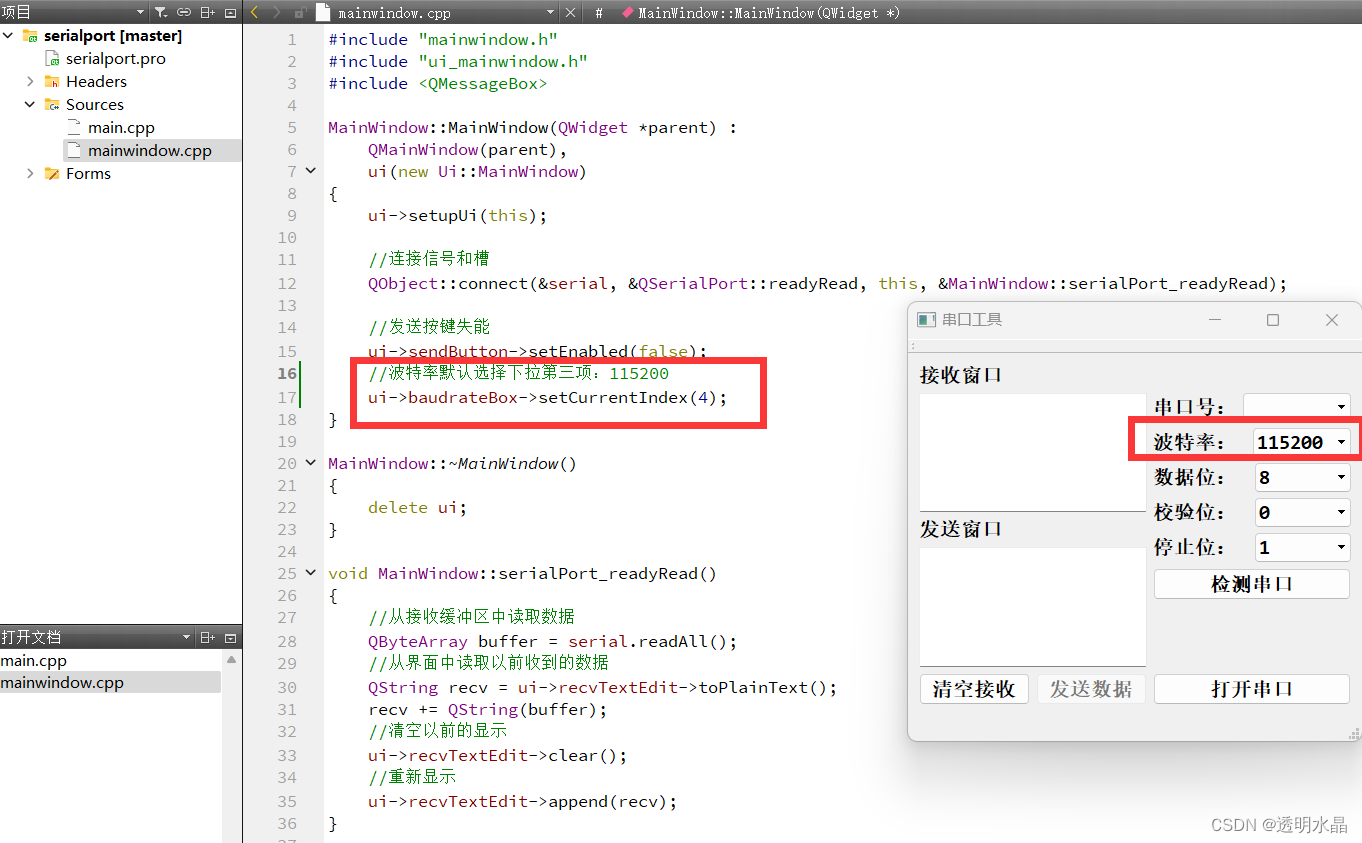The image size is (1362, 843).
Task: Click the split icon in 打开文档 panel header
Action: [208, 637]
